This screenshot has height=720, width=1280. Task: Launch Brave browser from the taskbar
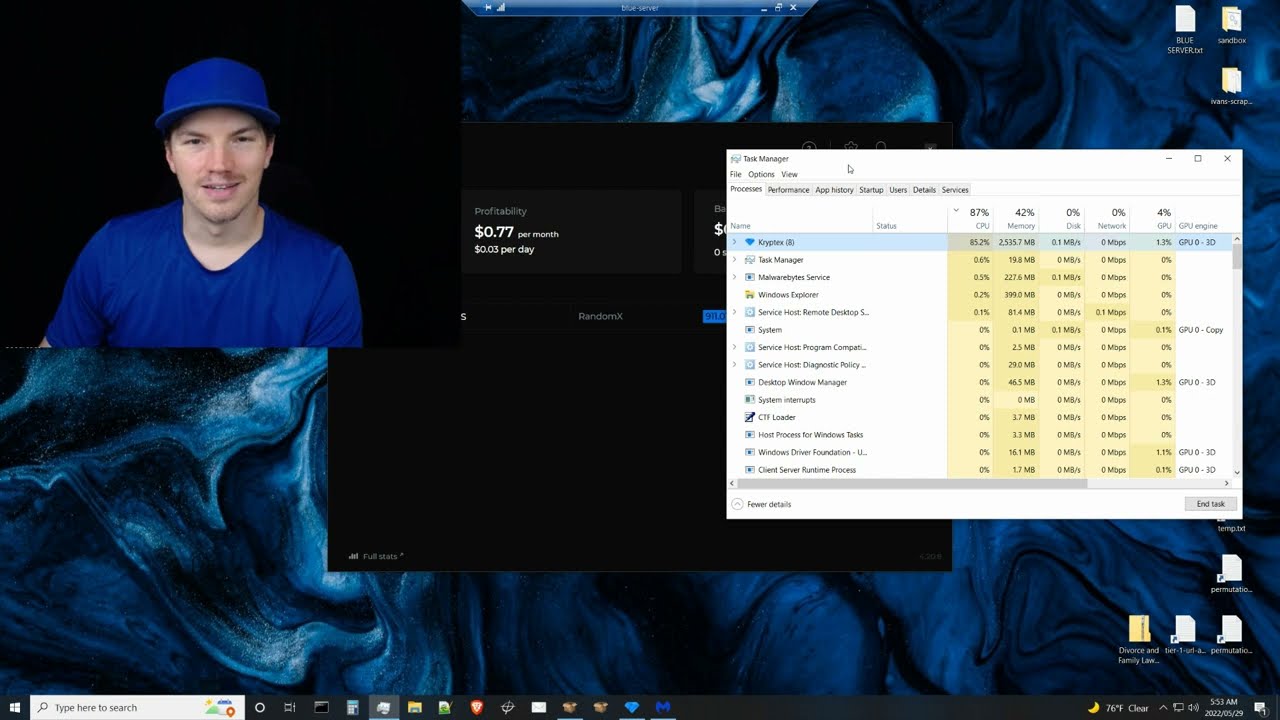(476, 707)
